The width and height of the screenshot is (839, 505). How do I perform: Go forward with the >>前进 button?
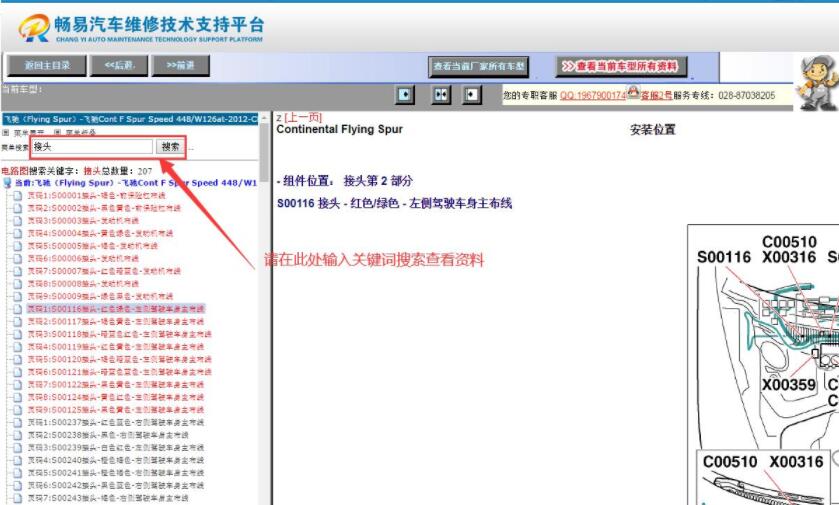180,66
